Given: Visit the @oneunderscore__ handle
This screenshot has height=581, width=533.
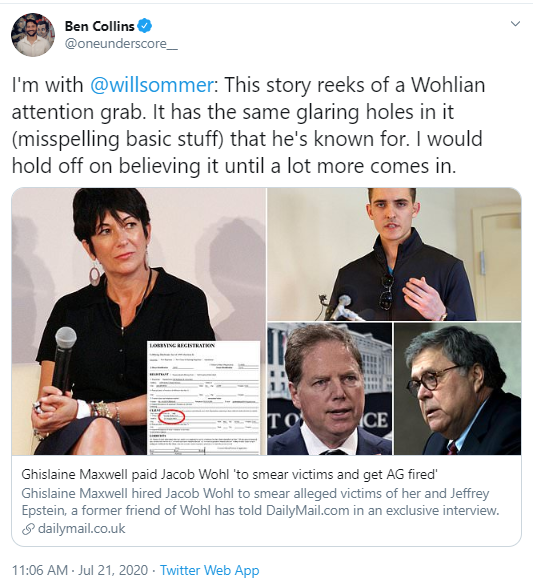Looking at the screenshot, I should pyautogui.click(x=121, y=44).
